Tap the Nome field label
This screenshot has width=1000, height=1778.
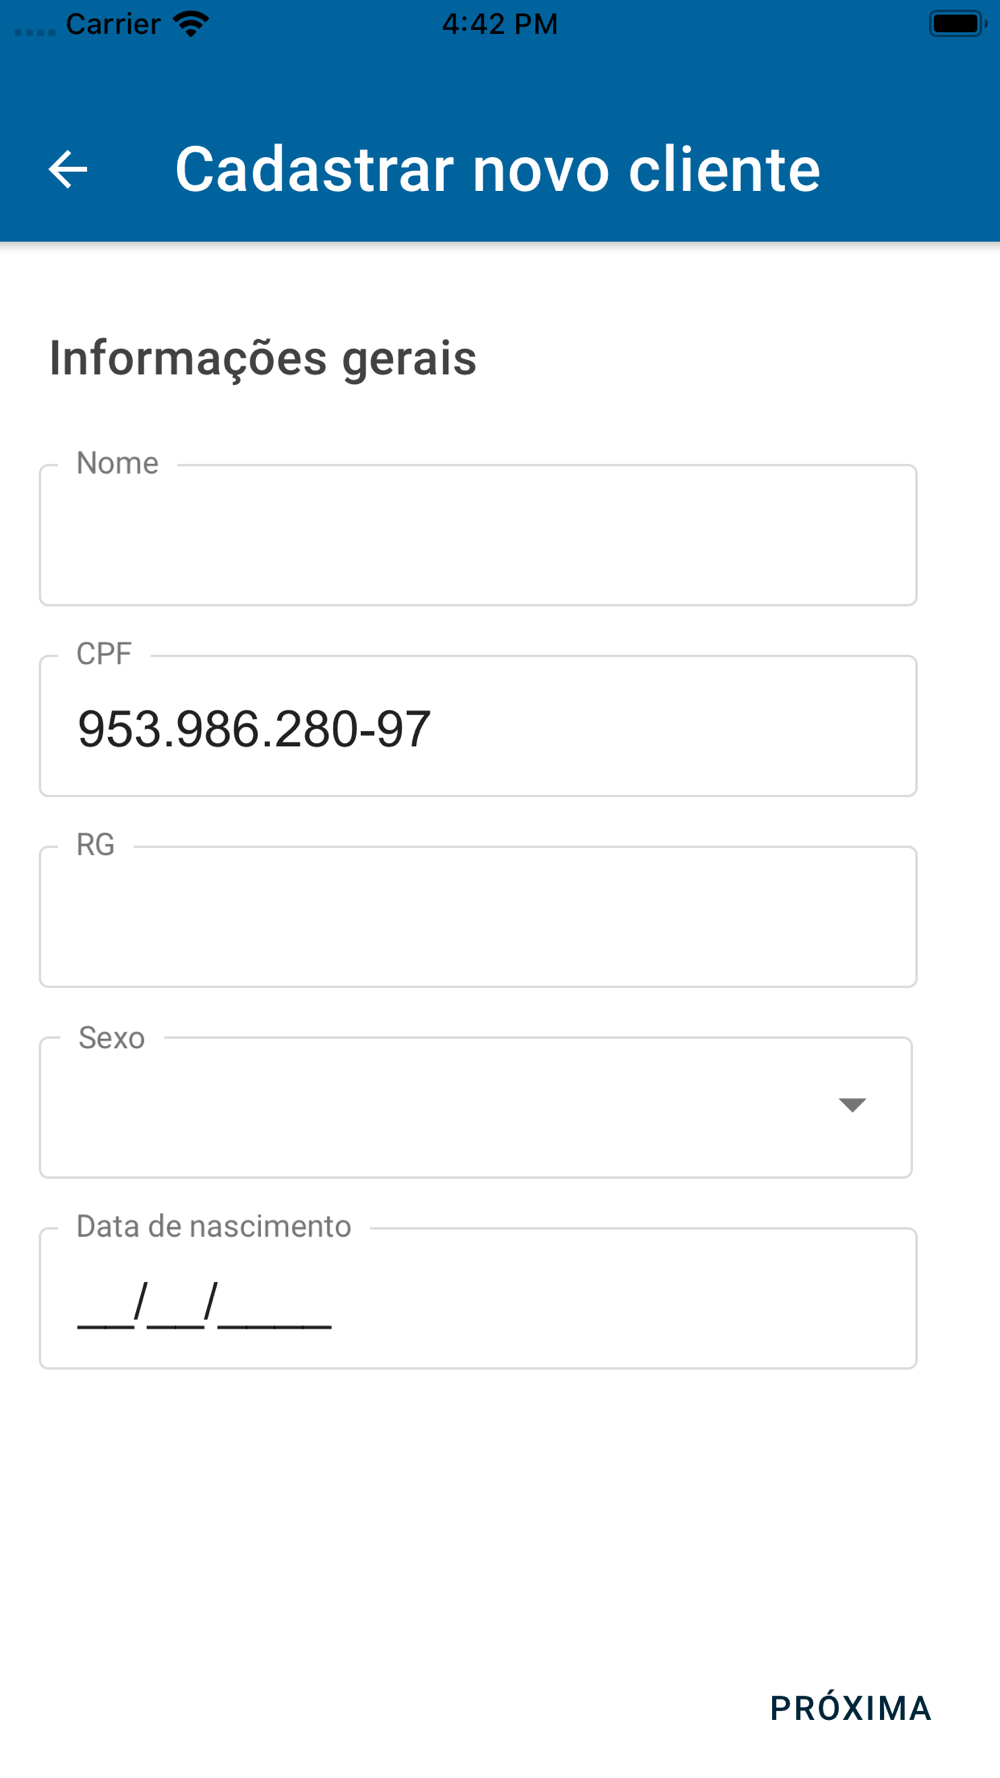pos(118,463)
